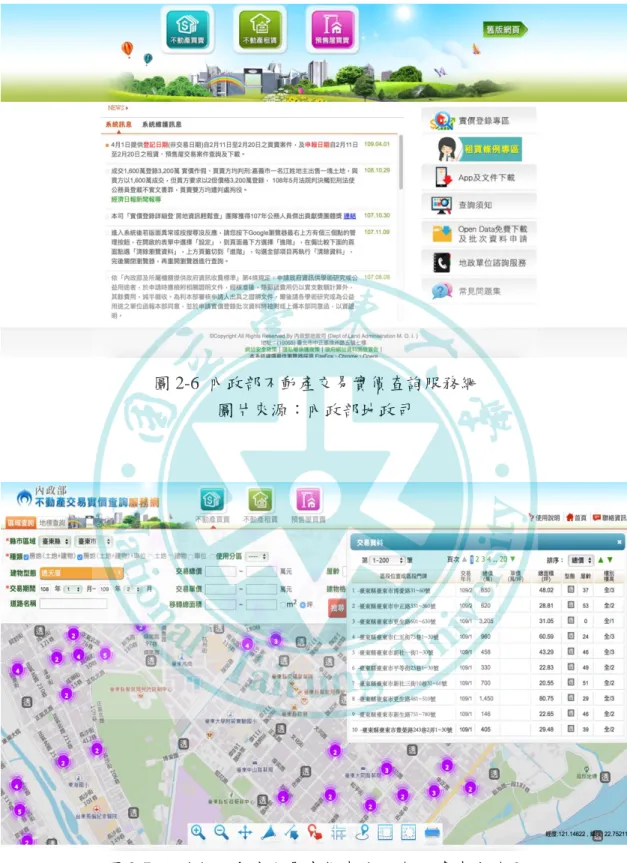
Task: Close the 交易資料 results panel
Action: (619, 542)
